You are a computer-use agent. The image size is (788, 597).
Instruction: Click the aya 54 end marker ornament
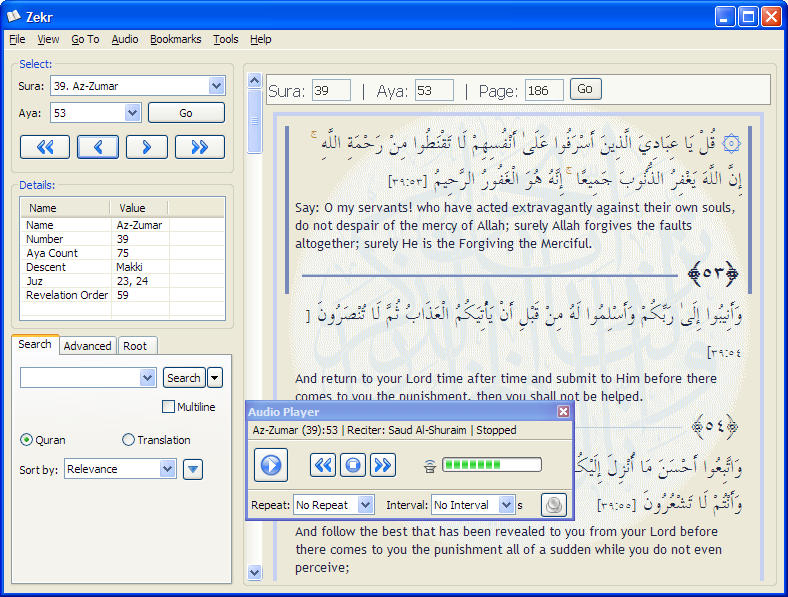(x=715, y=426)
